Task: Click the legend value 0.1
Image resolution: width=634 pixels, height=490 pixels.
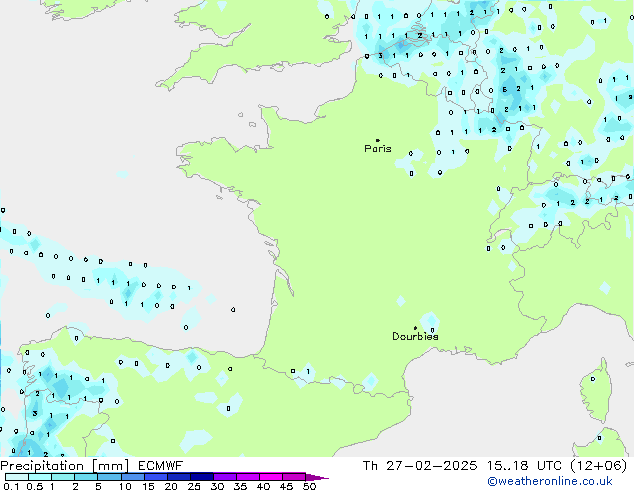Action: coord(10,486)
